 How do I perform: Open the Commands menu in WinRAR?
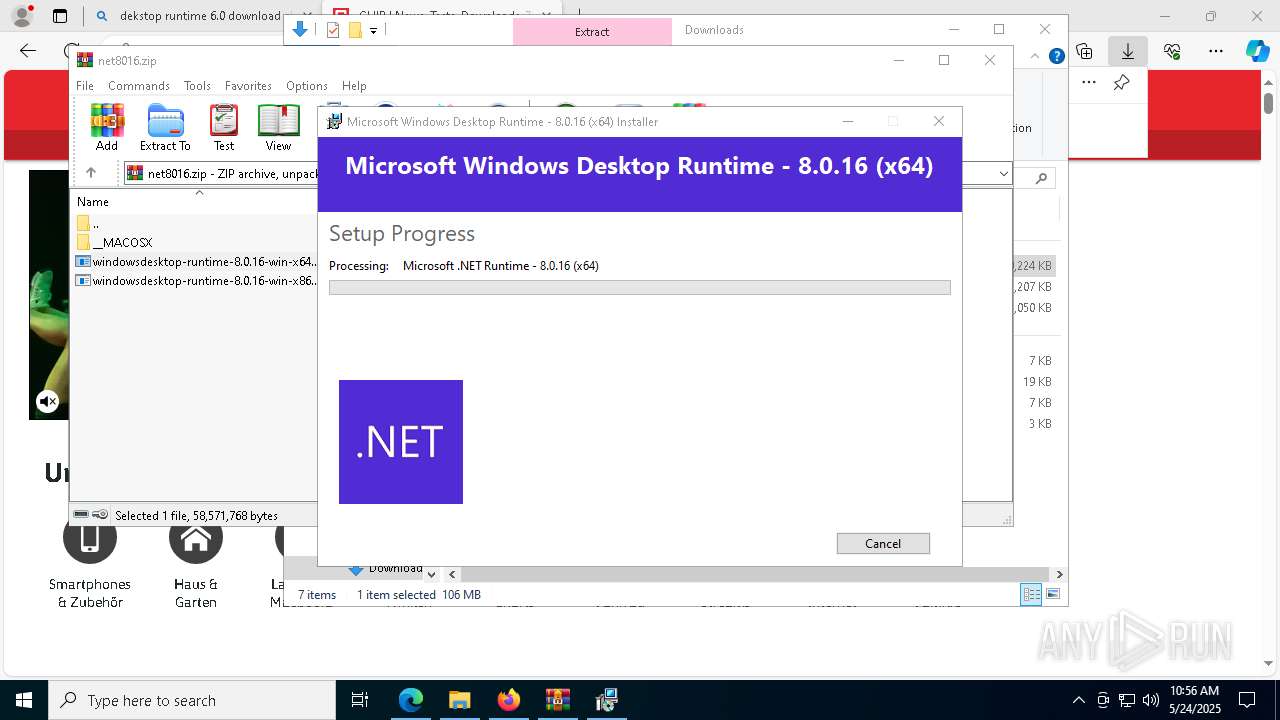139,86
